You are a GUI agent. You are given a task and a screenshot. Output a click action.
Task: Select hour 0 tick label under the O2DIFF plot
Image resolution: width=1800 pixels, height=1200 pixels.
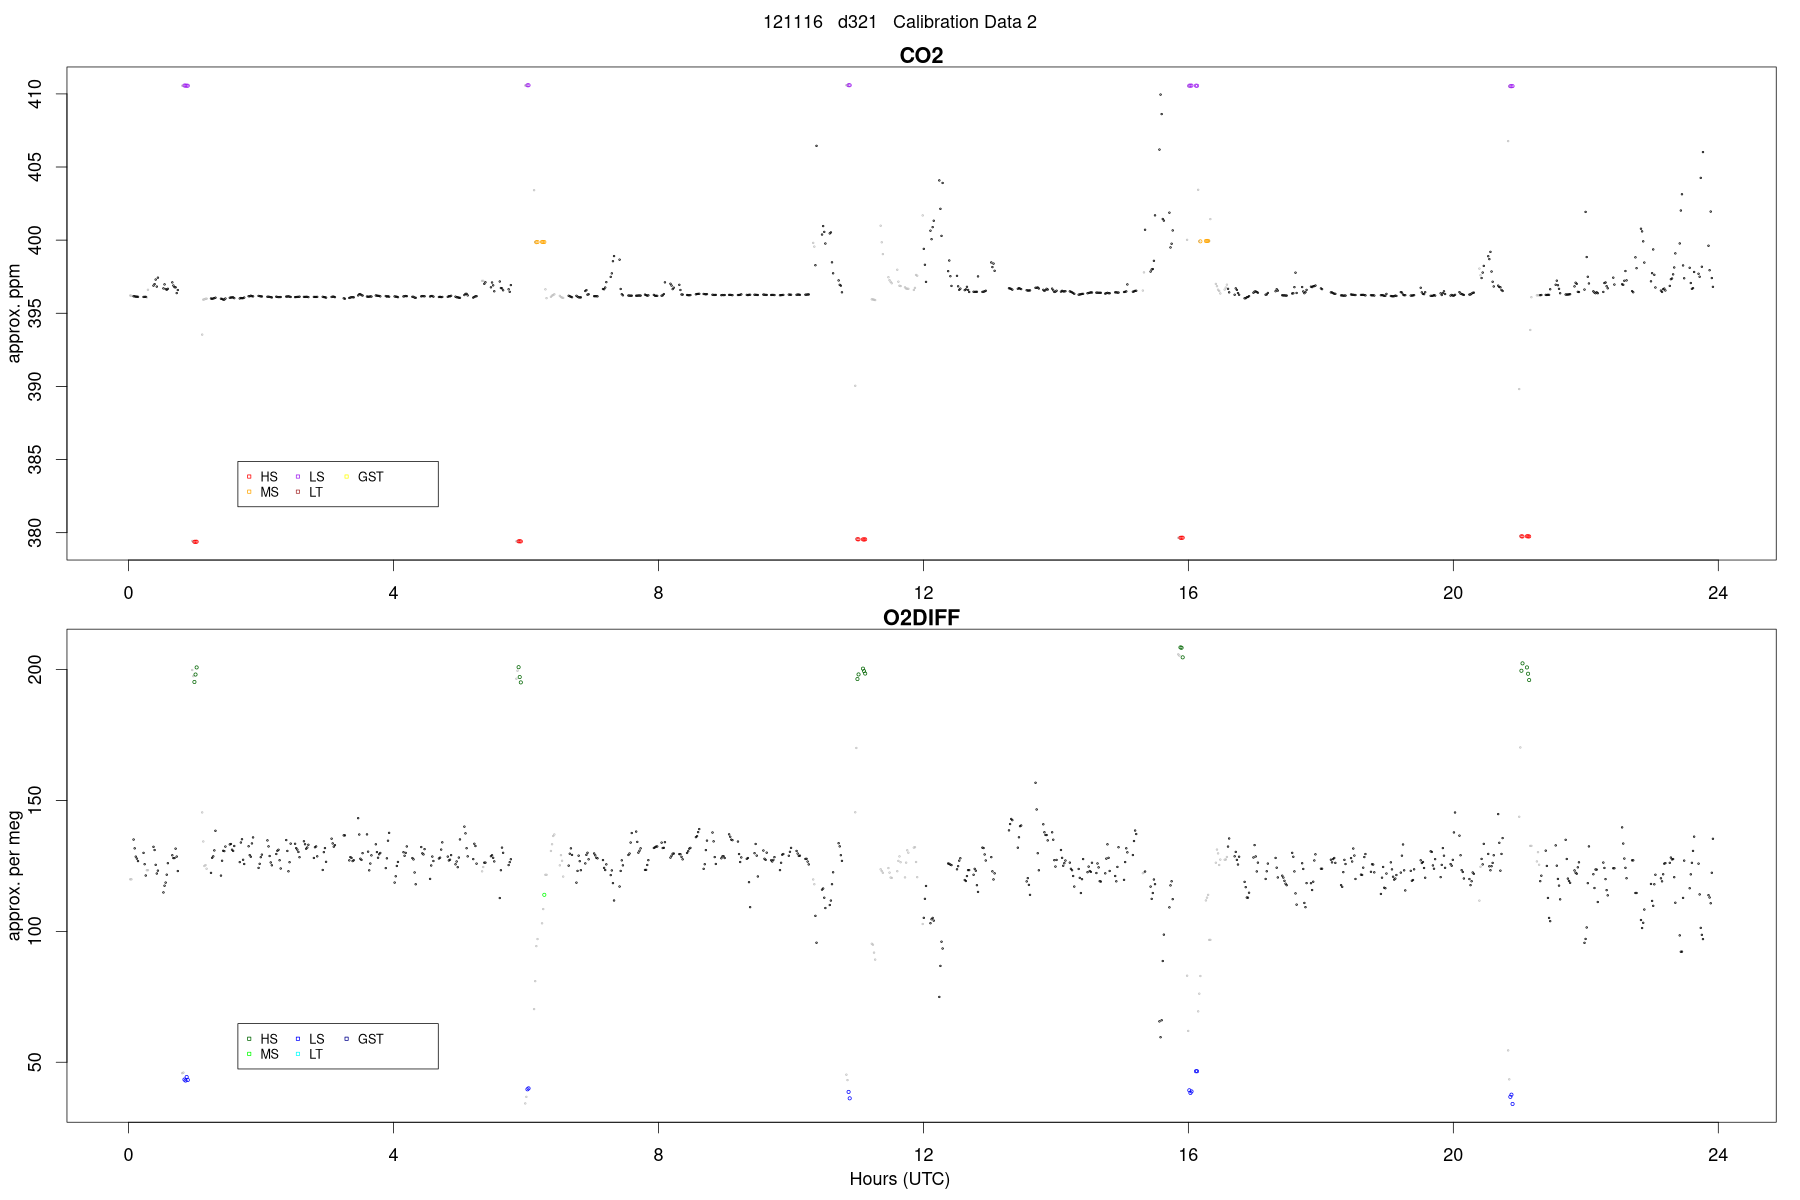pos(129,1155)
